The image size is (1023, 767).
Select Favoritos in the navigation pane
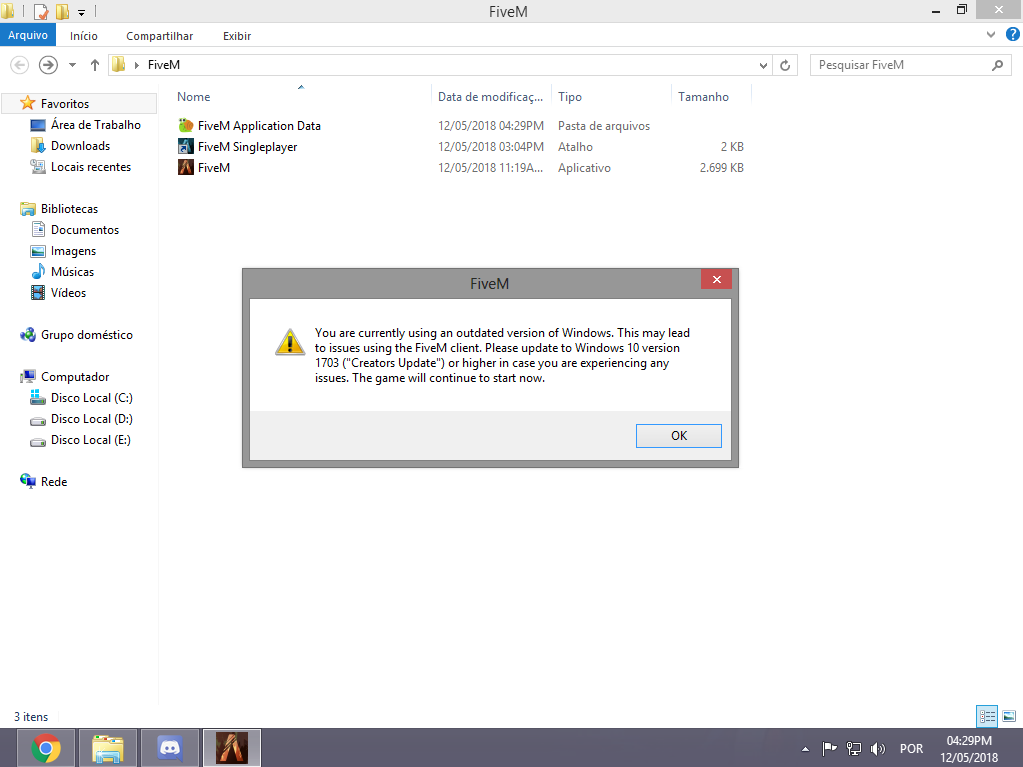coord(65,104)
